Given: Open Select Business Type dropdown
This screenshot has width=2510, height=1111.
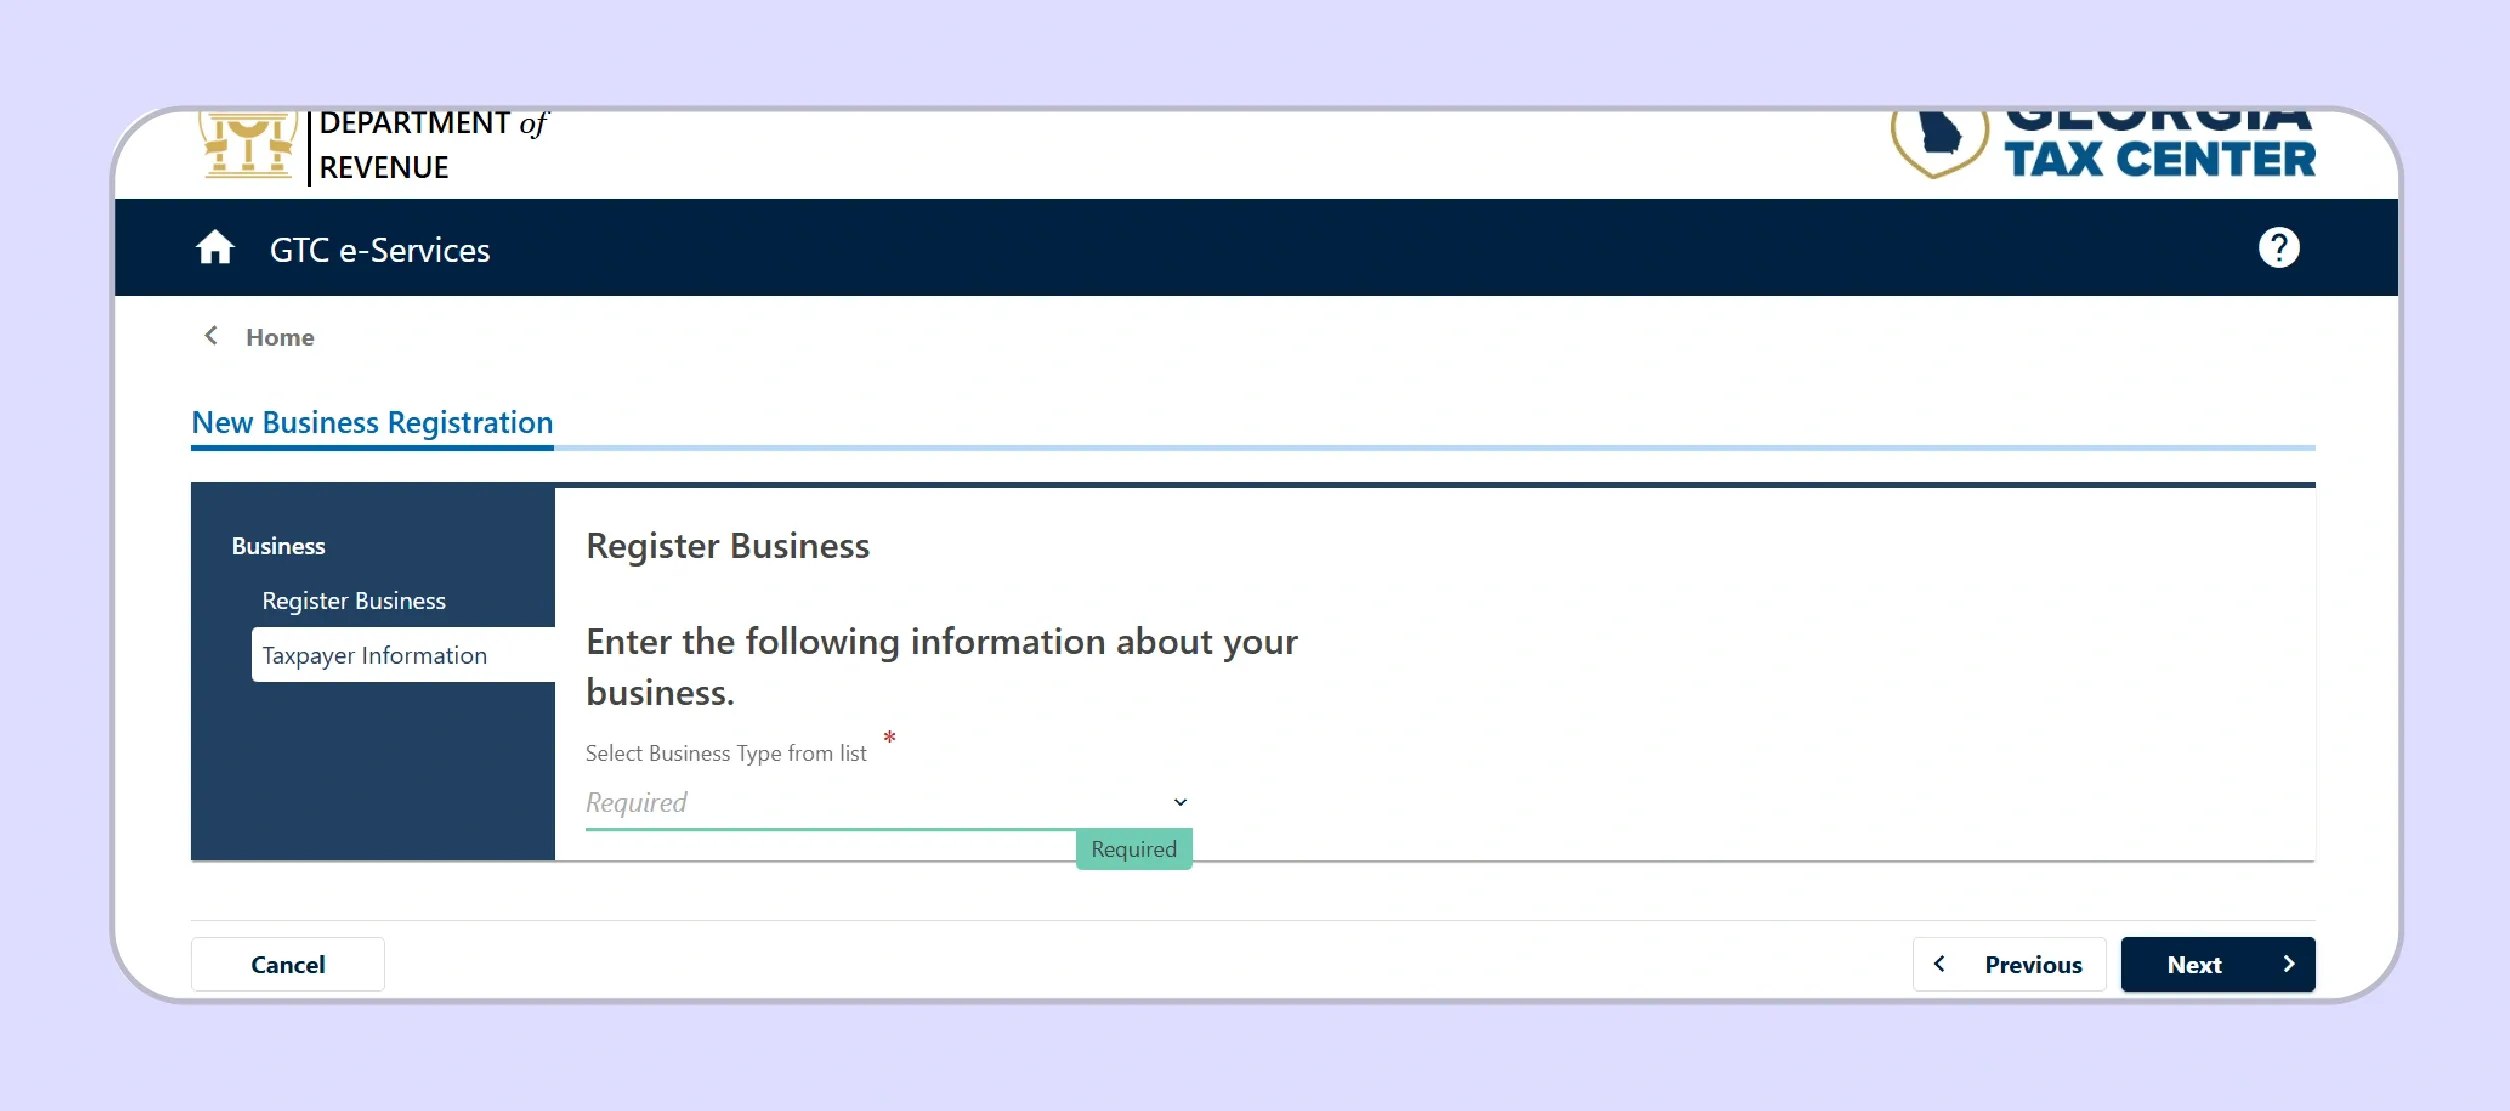Looking at the screenshot, I should tap(888, 803).
